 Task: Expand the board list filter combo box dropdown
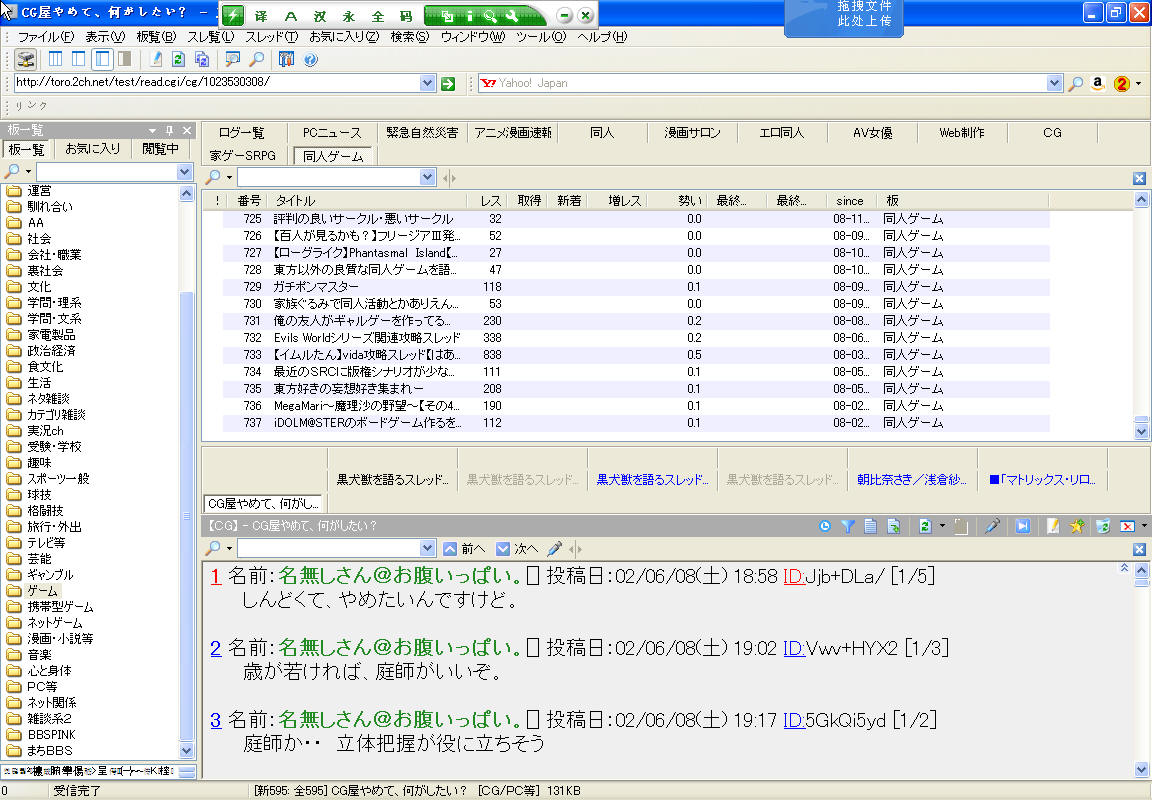click(x=184, y=172)
